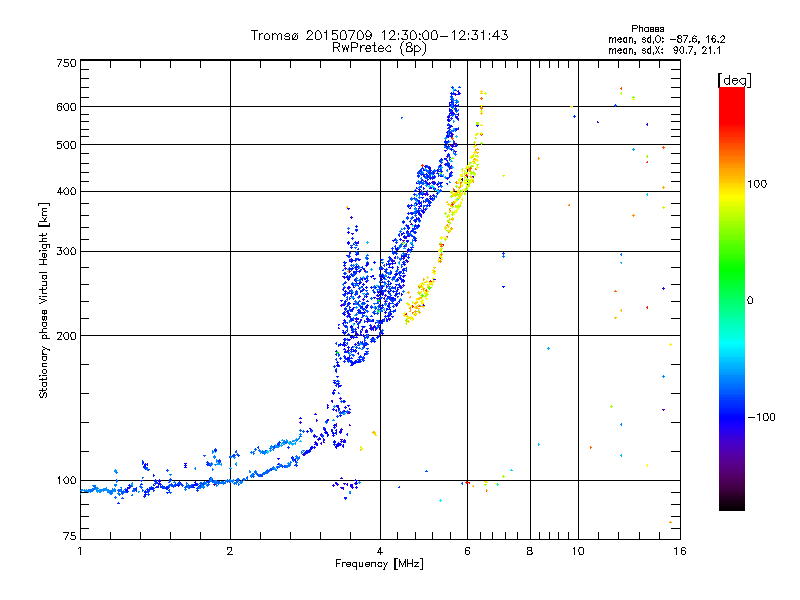
Task: Click the x-axis tick label '16'
Action: (680, 551)
